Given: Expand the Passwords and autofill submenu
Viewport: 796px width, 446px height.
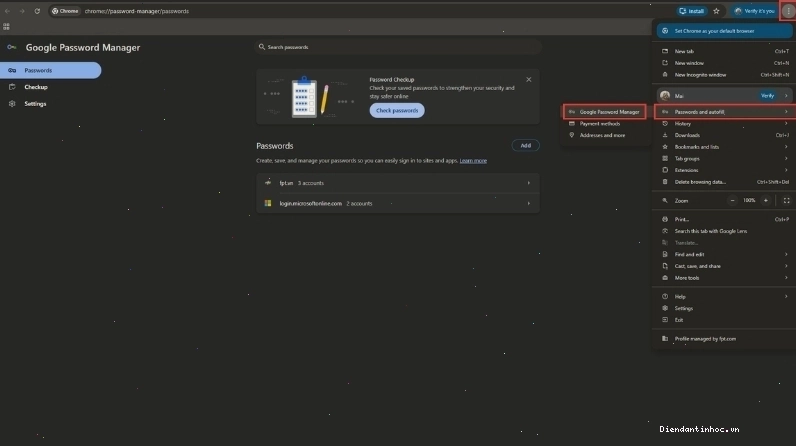Looking at the screenshot, I should click(724, 112).
